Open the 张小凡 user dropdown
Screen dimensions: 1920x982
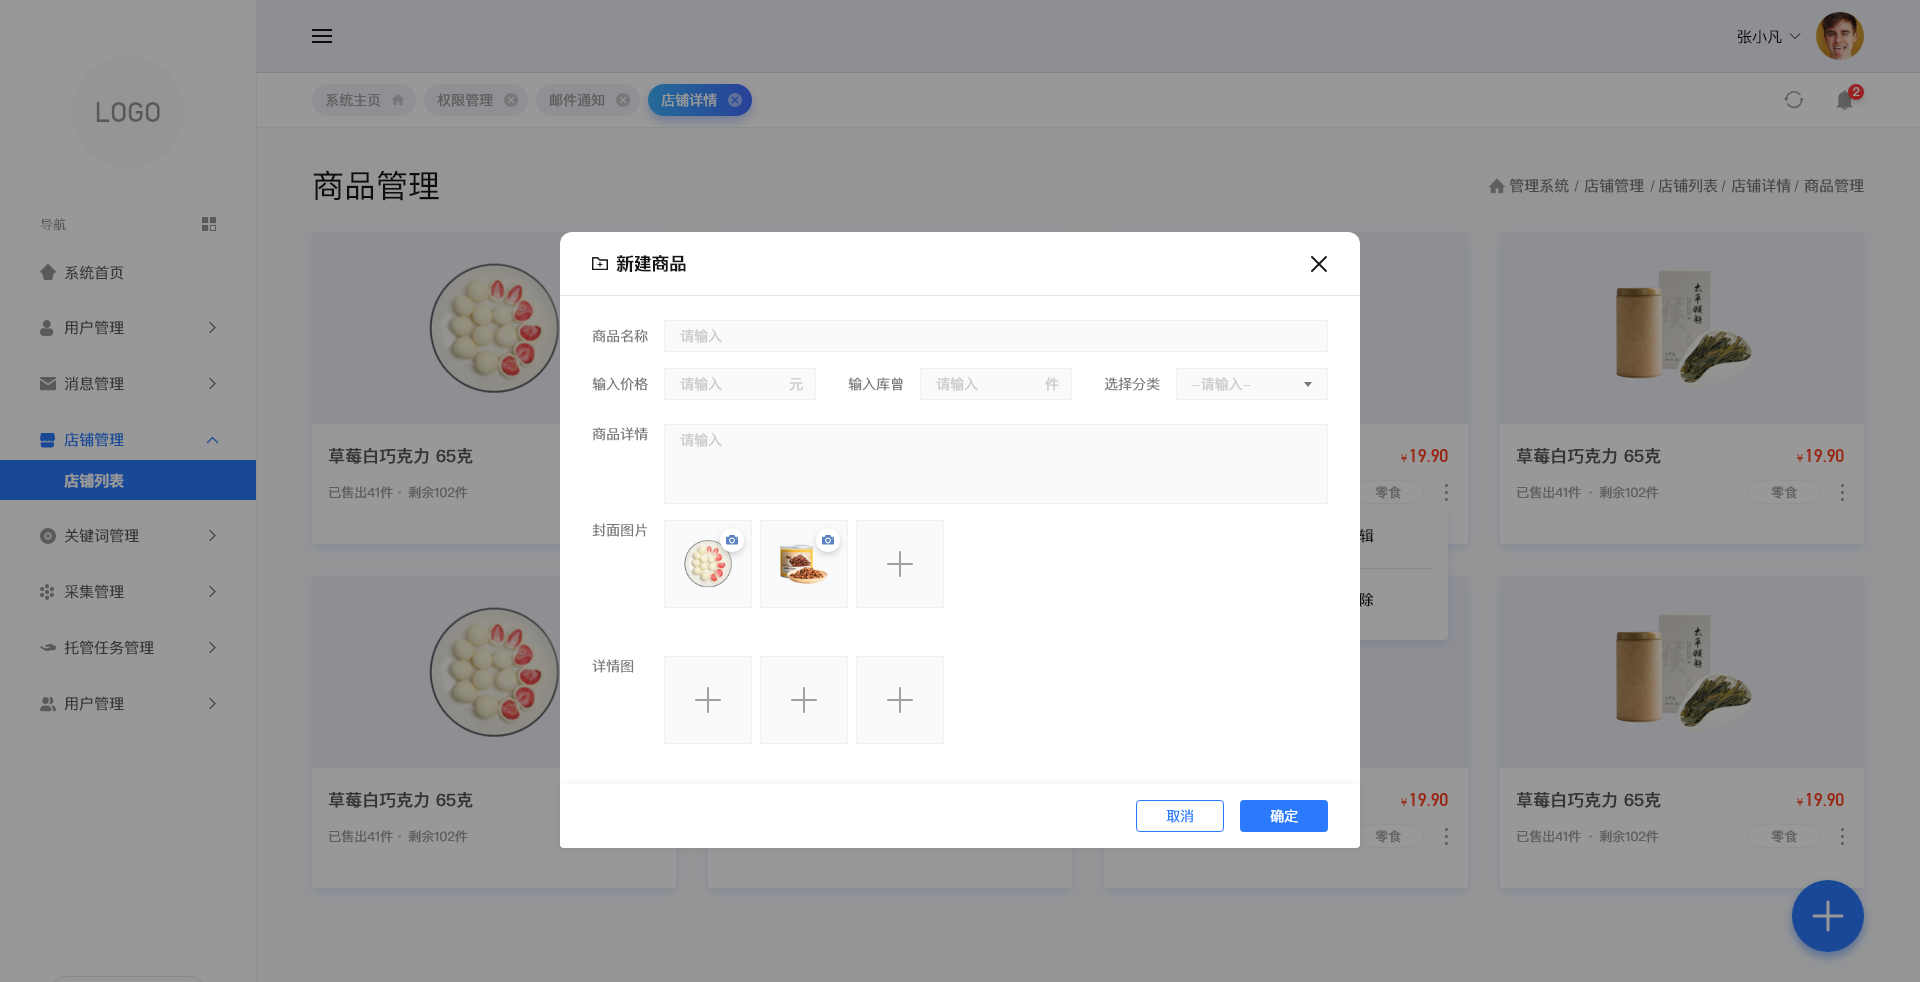(x=1768, y=36)
